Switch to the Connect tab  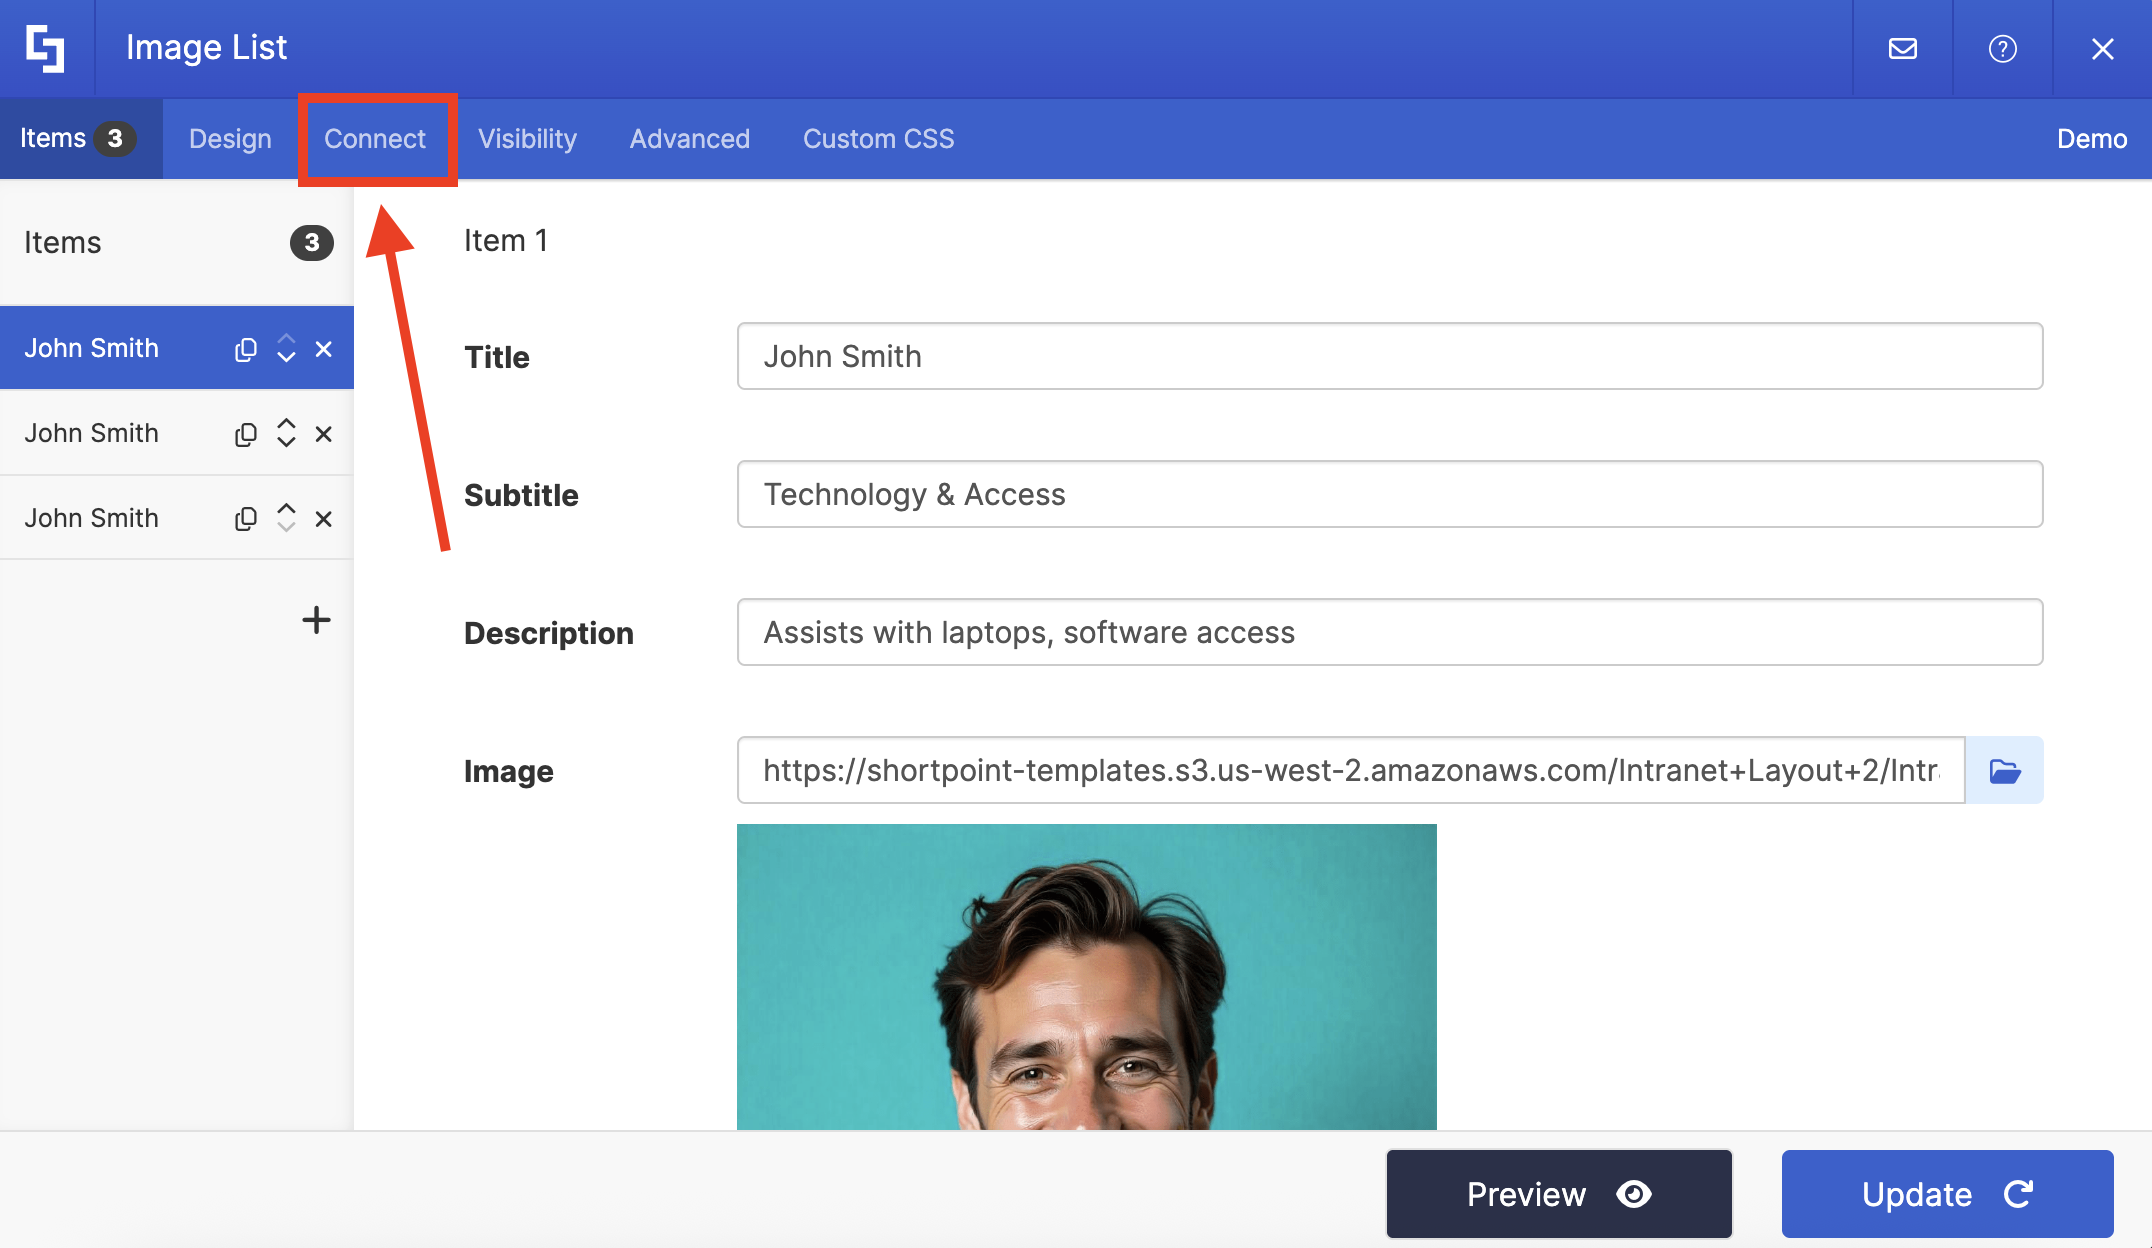pos(375,139)
